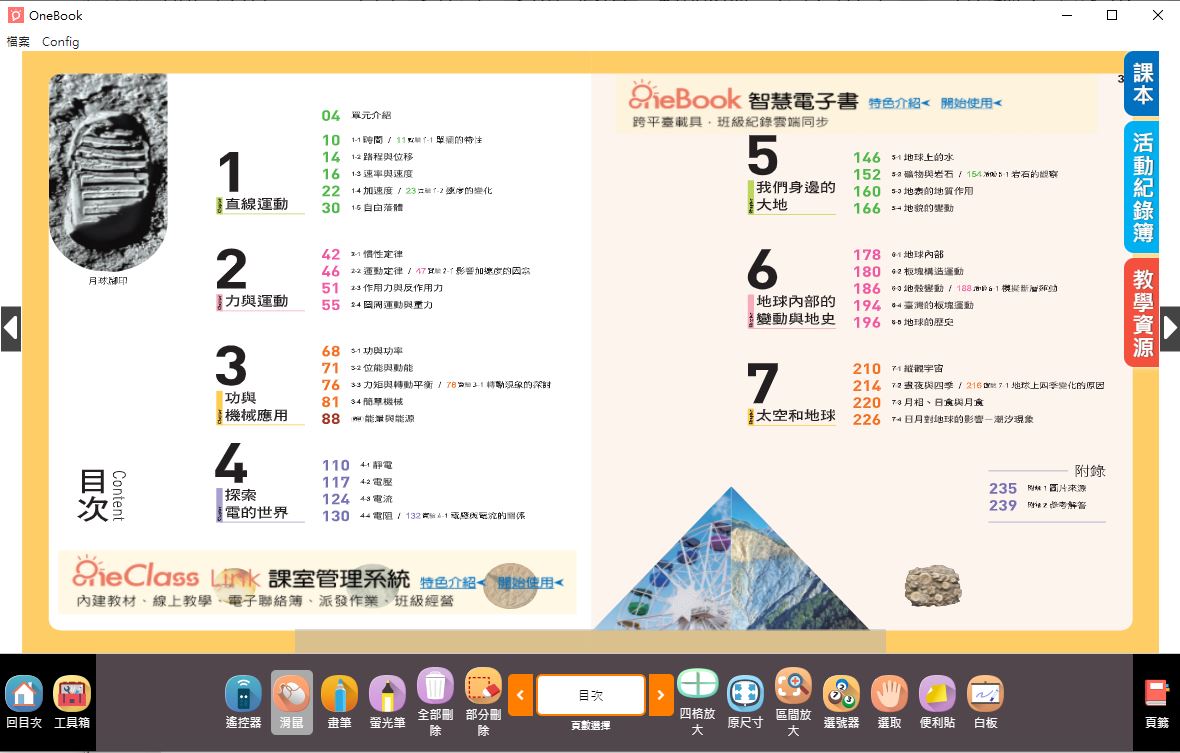Jump to page 04 單元介紹
The height and width of the screenshot is (753, 1180).
tap(357, 115)
